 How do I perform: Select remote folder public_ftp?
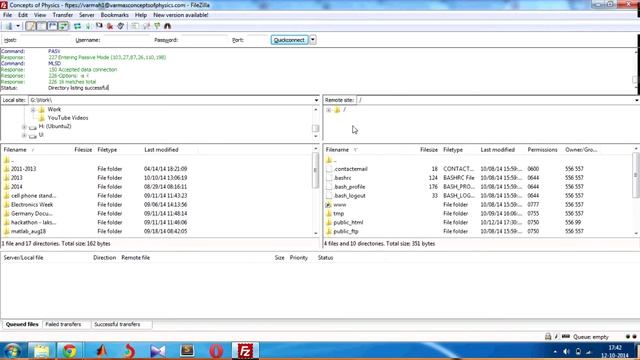pyautogui.click(x=346, y=231)
